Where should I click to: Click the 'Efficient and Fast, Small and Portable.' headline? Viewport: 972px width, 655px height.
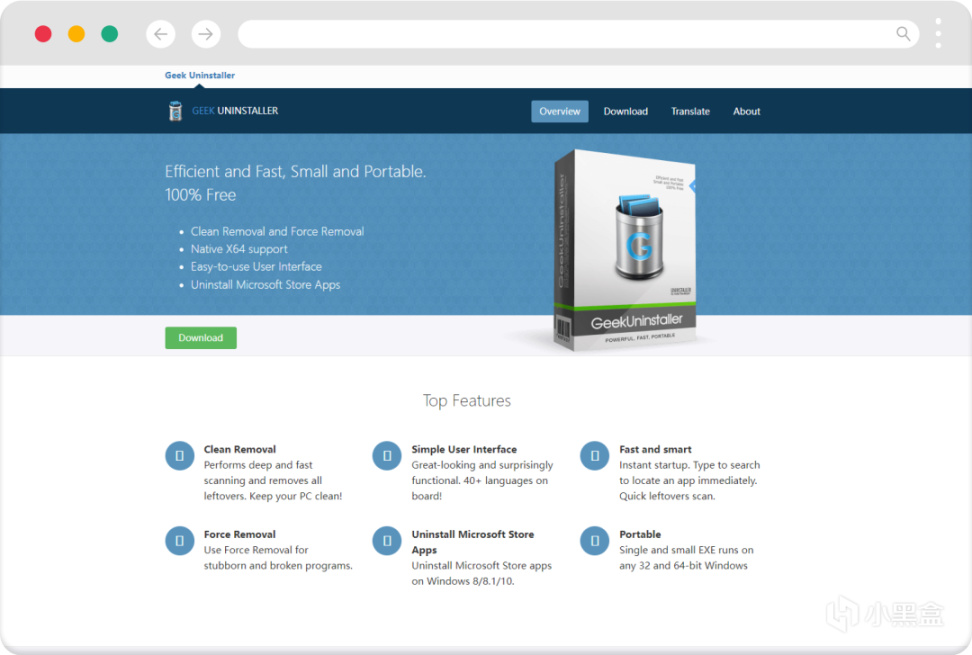pyautogui.click(x=295, y=172)
